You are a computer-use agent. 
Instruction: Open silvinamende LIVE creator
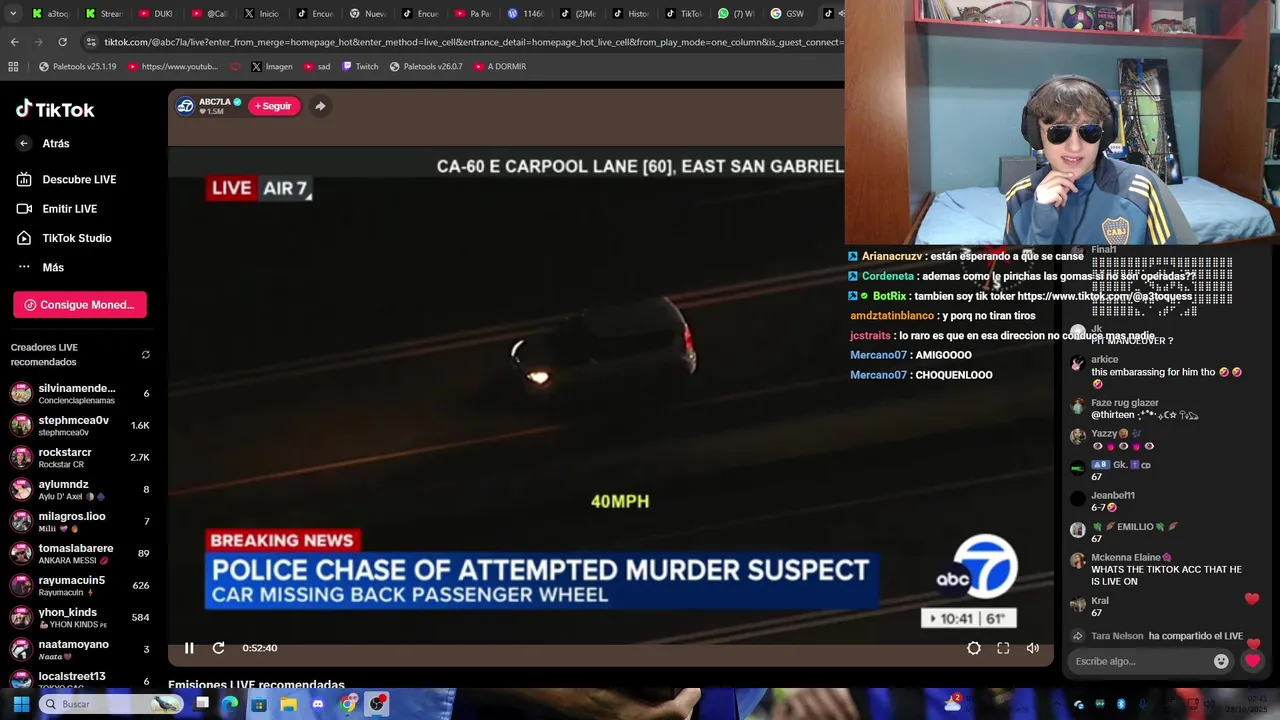[x=80, y=394]
